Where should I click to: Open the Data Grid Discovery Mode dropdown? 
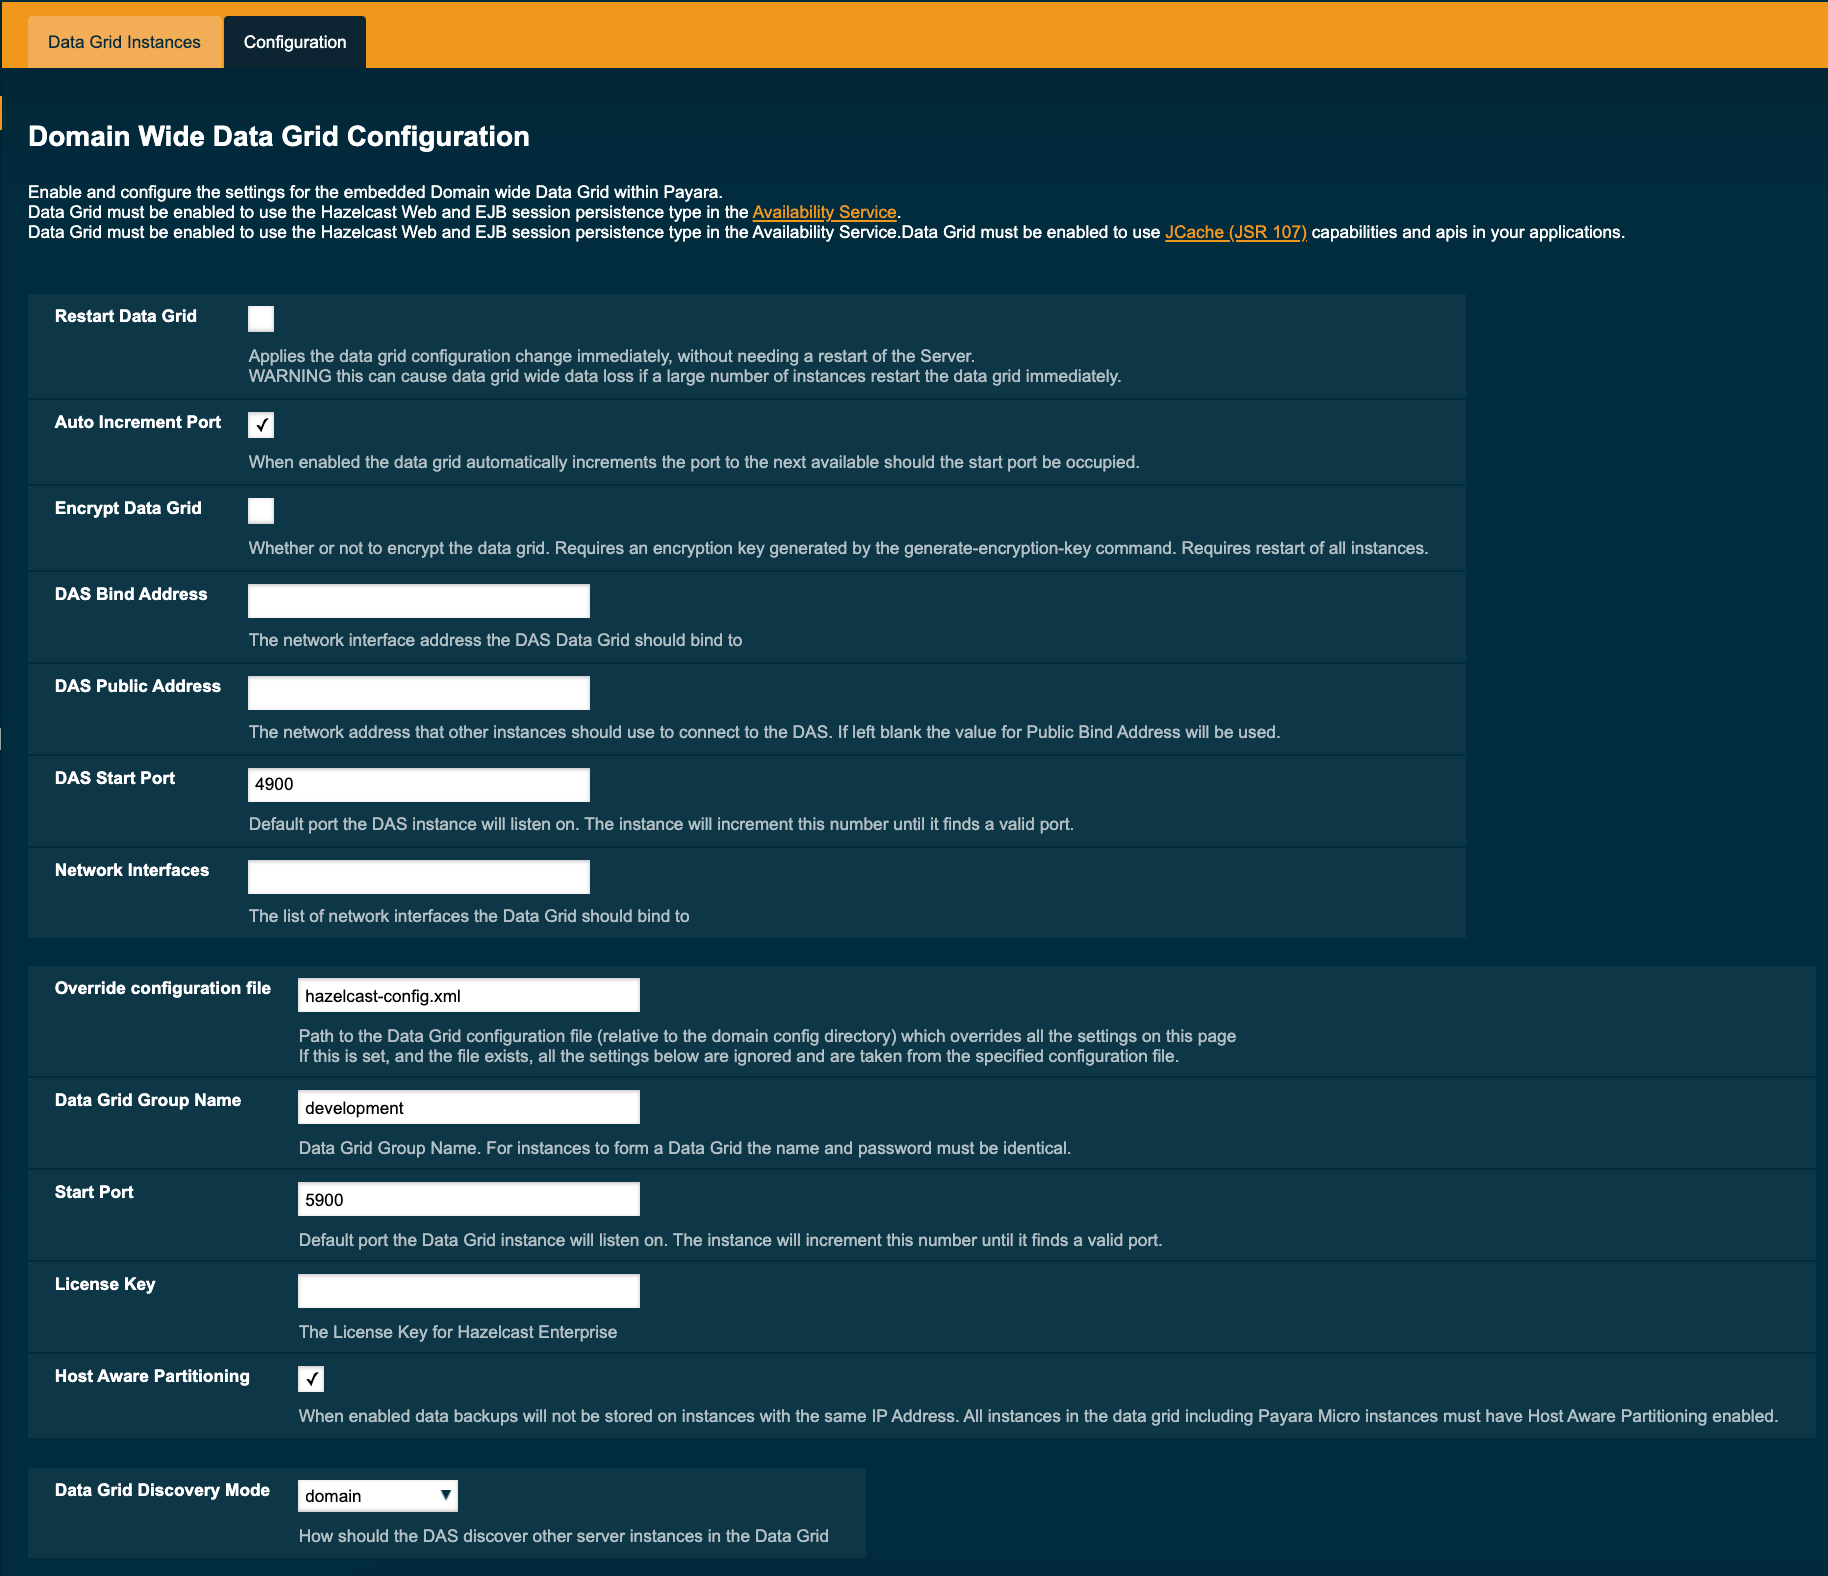pos(377,1495)
